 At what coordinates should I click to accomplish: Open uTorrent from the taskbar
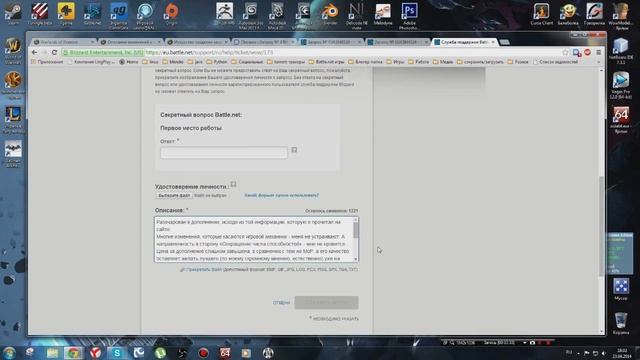tap(160, 353)
